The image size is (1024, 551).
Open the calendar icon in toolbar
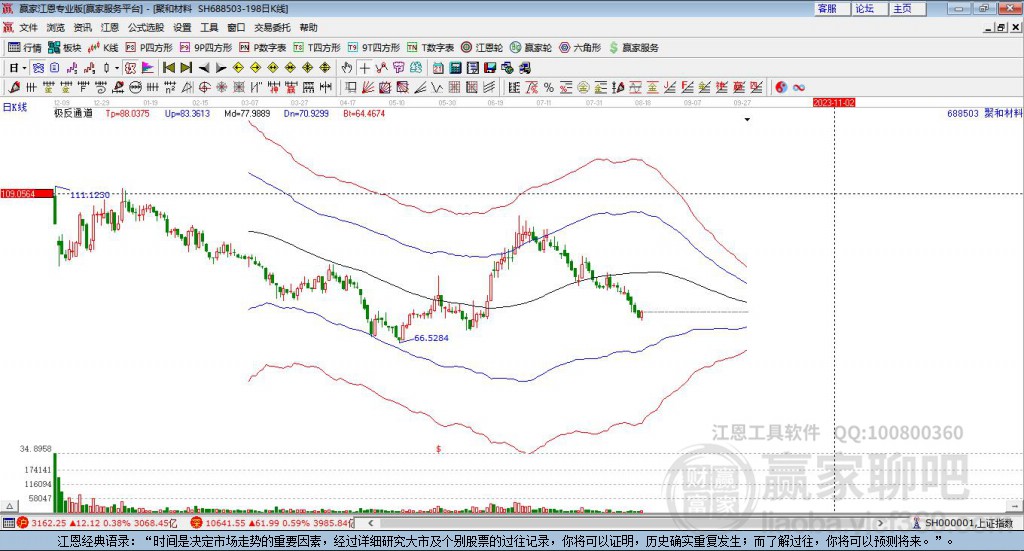point(438,68)
